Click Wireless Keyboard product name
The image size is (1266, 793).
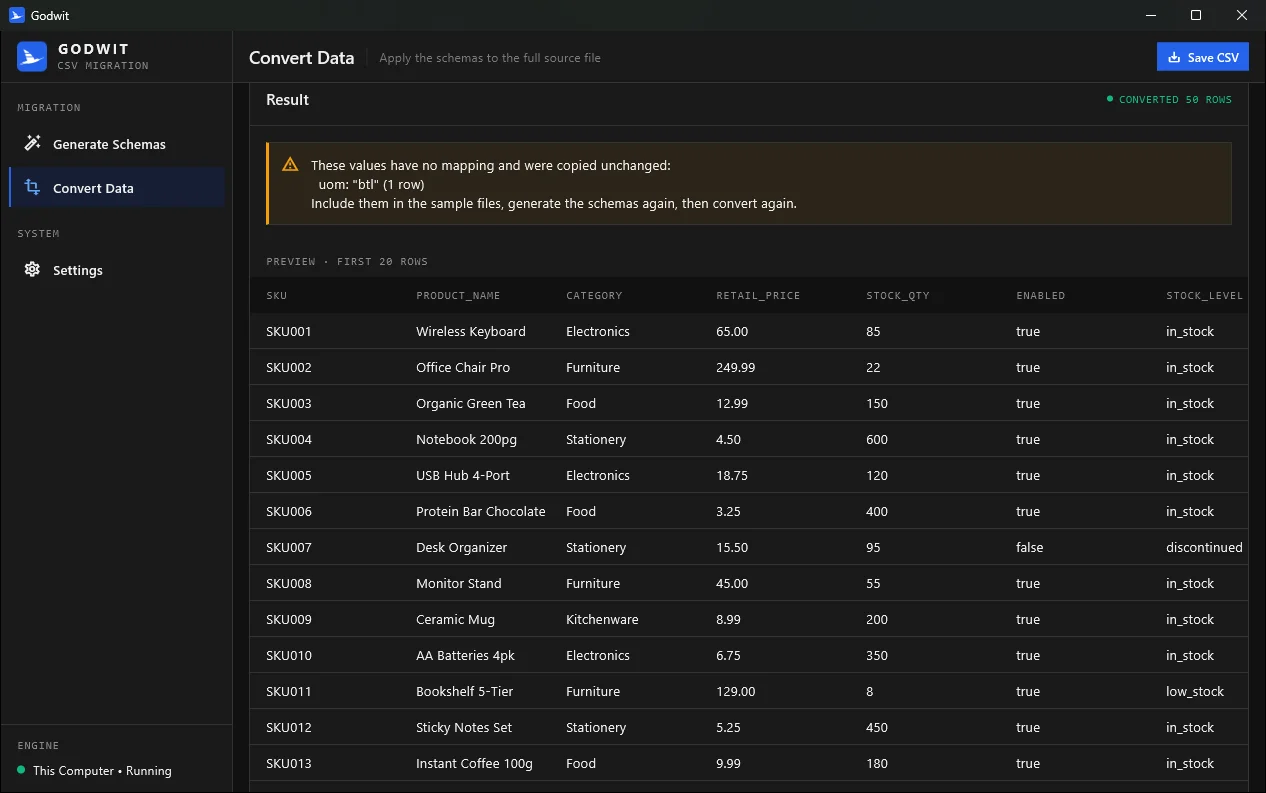471,331
